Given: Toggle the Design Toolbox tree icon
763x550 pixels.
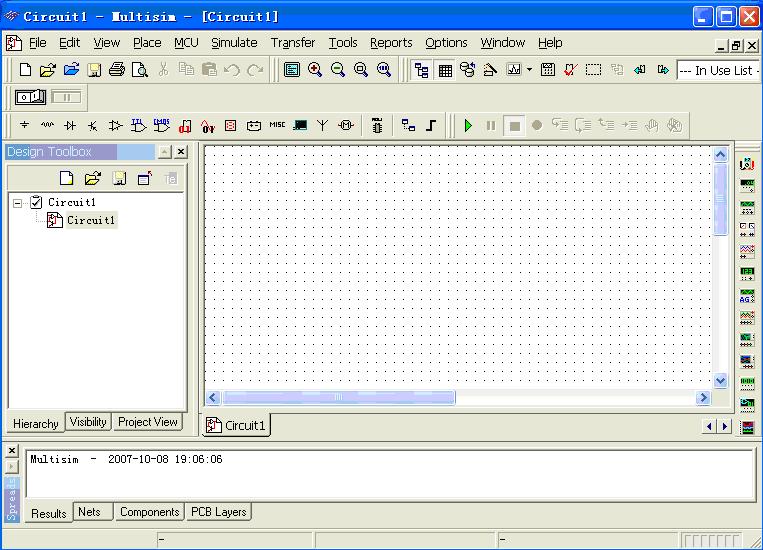Looking at the screenshot, I should (421, 70).
